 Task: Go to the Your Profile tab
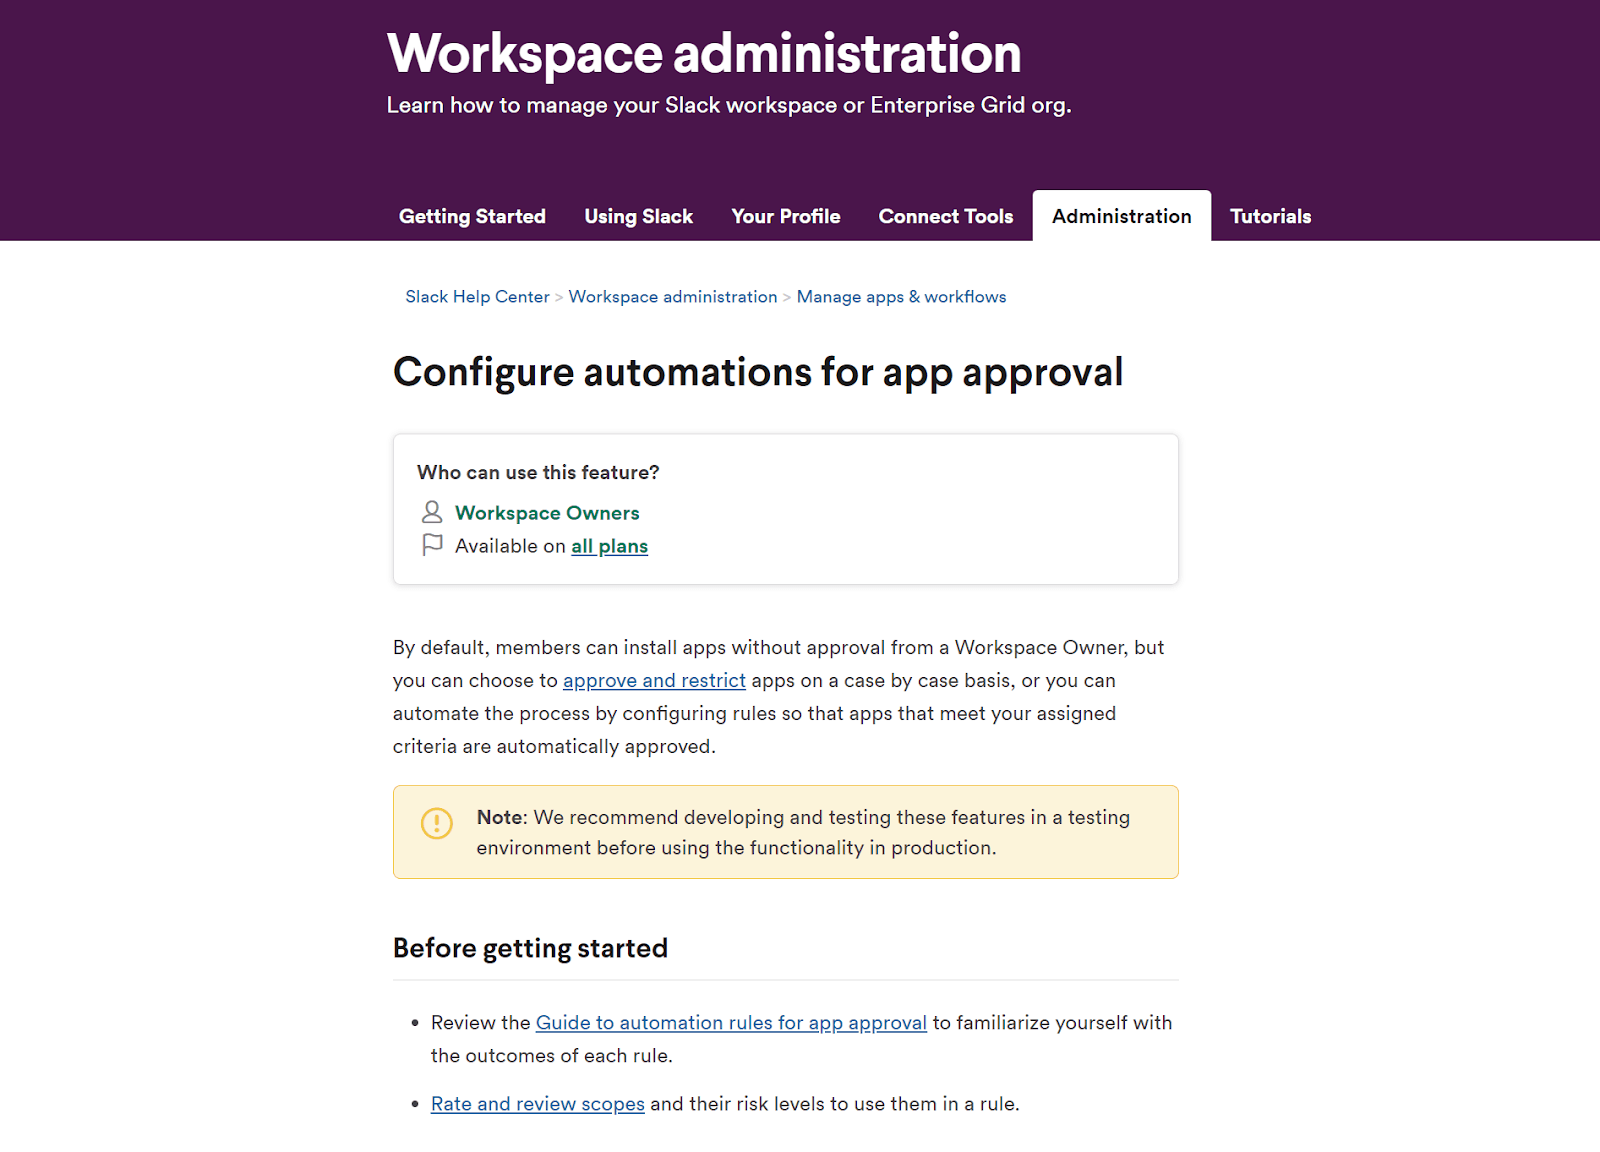pos(785,216)
